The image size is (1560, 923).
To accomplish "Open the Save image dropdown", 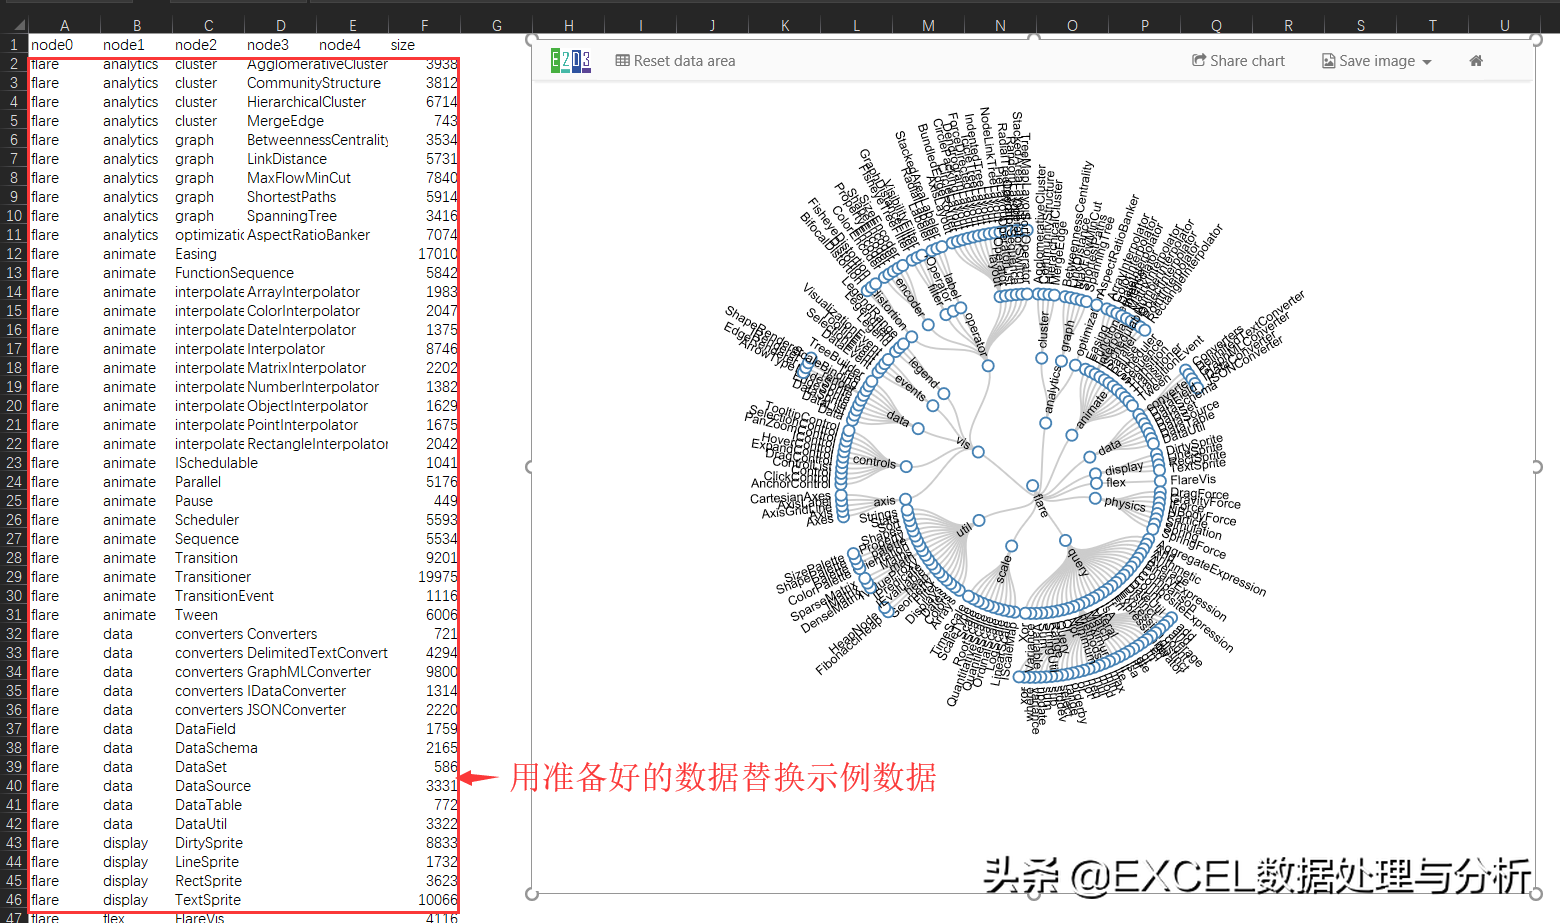I will click(1377, 61).
